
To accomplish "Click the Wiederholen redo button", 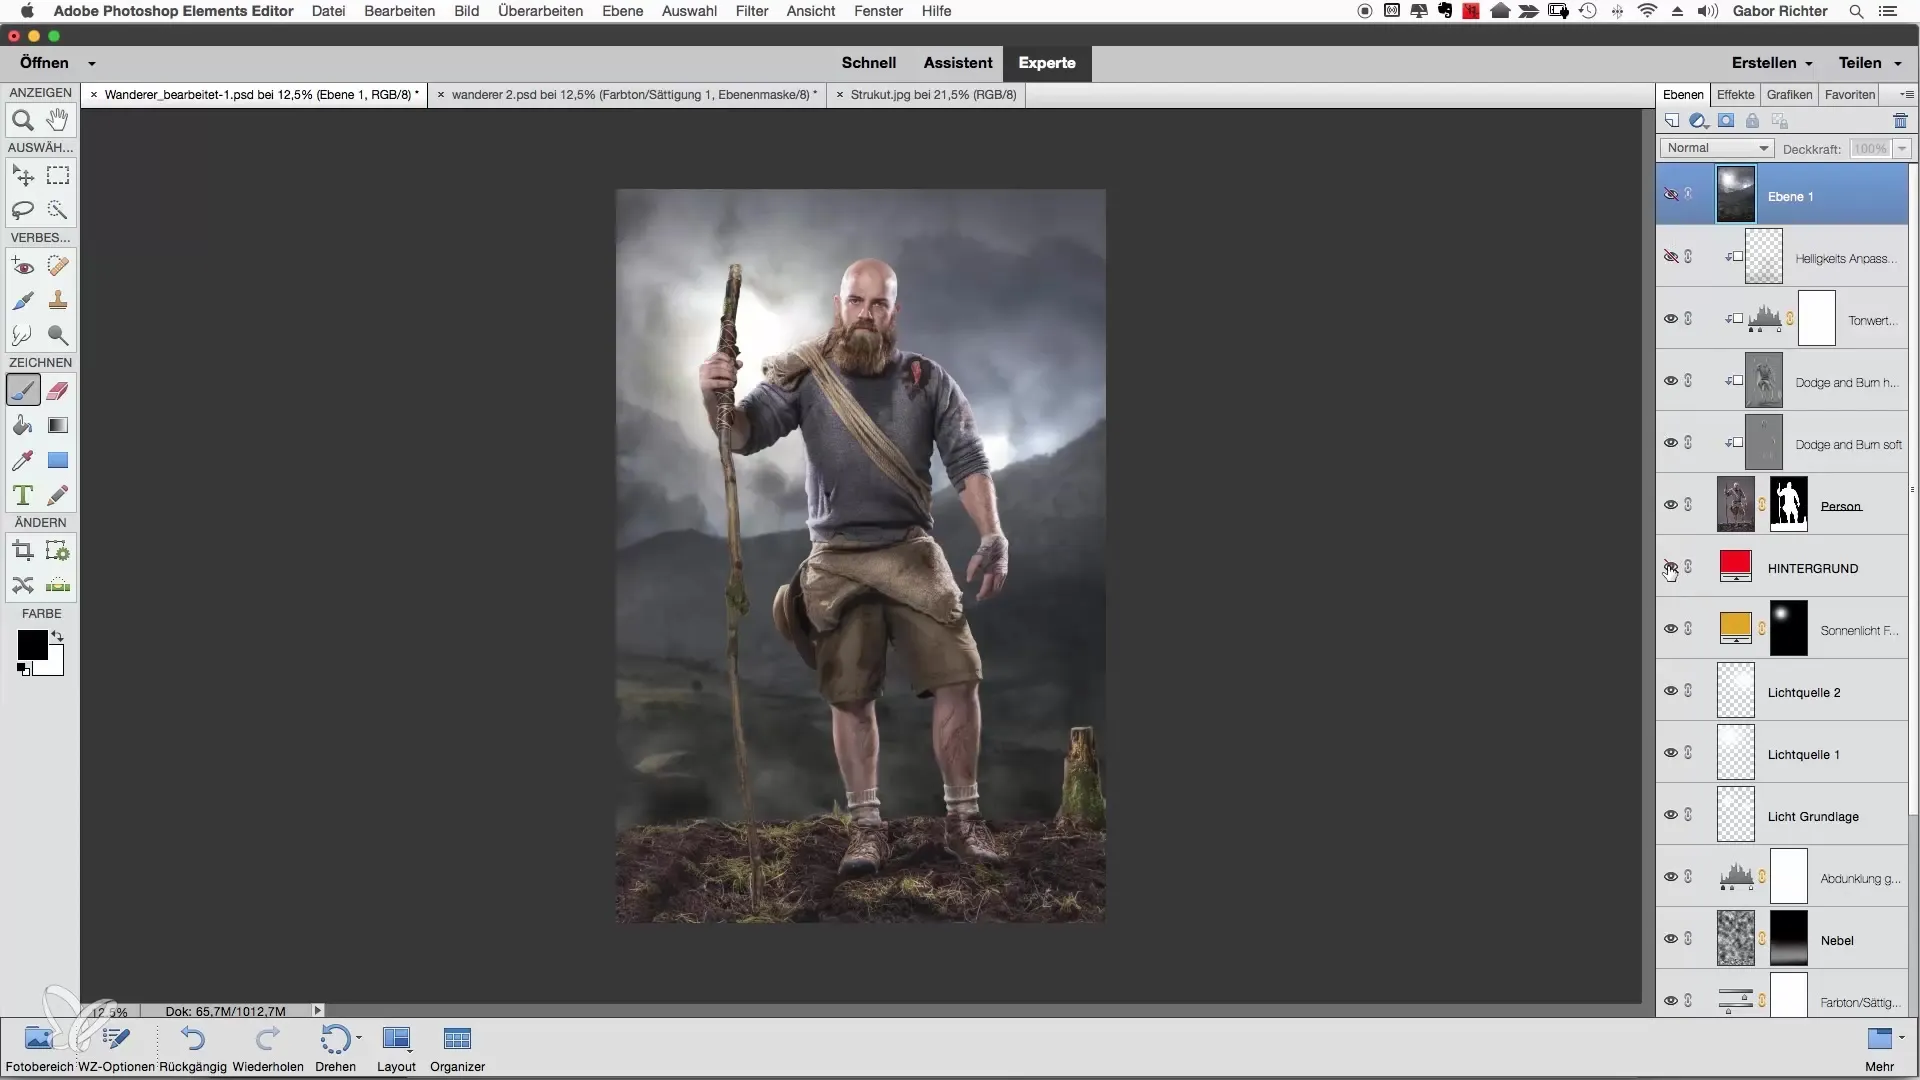I will point(268,1049).
